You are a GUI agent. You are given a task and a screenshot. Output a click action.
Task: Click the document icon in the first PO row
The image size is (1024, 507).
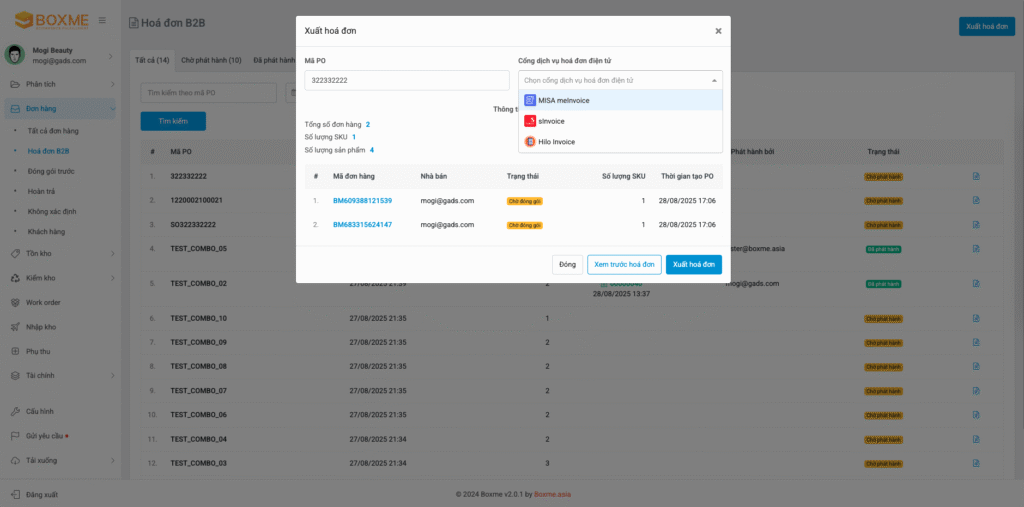(976, 176)
